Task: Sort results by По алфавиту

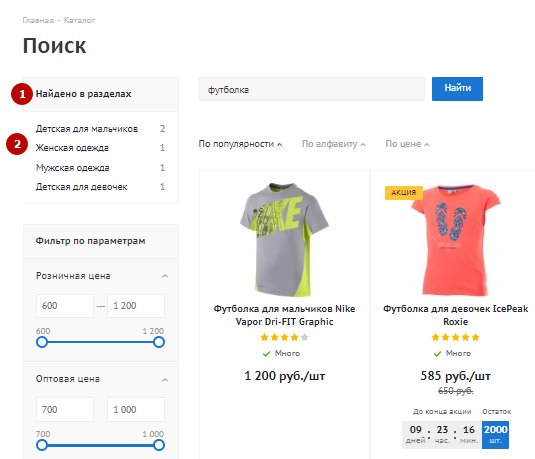Action: pos(333,144)
